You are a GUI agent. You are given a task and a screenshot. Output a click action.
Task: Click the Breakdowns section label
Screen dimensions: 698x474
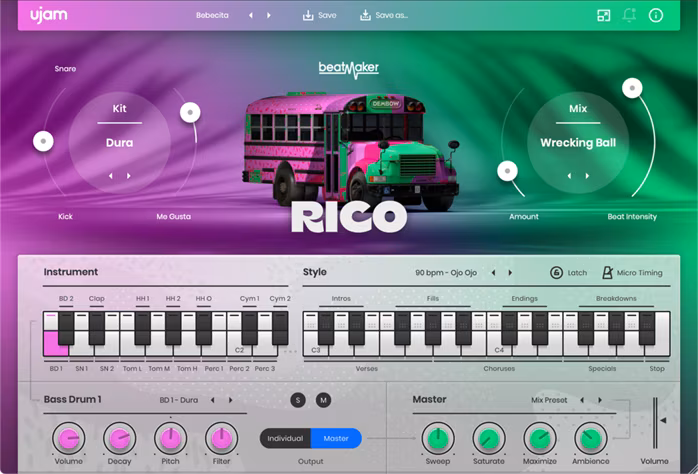pyautogui.click(x=616, y=299)
